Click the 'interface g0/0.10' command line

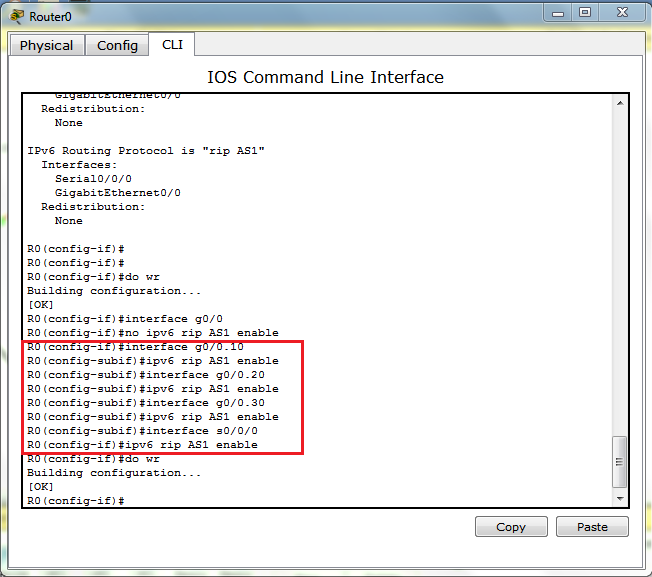[x=135, y=347]
